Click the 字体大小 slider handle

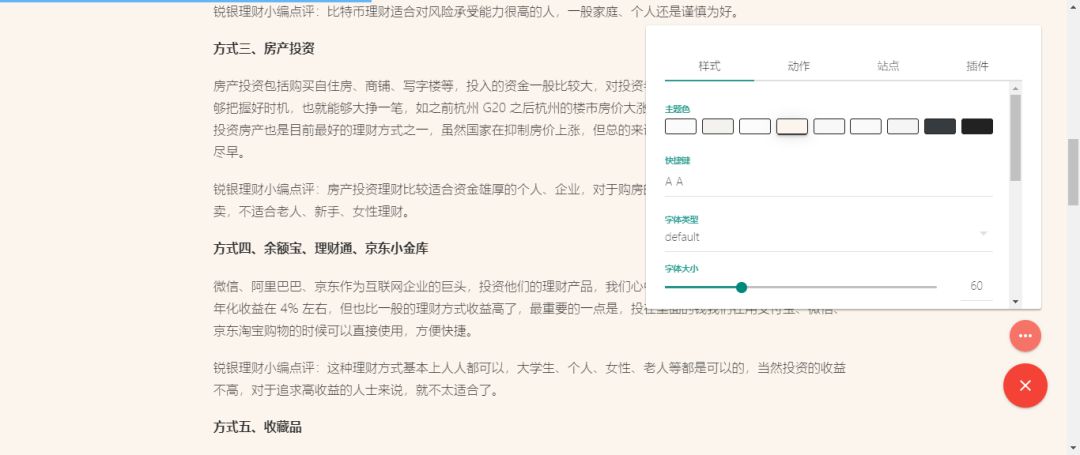pos(741,287)
